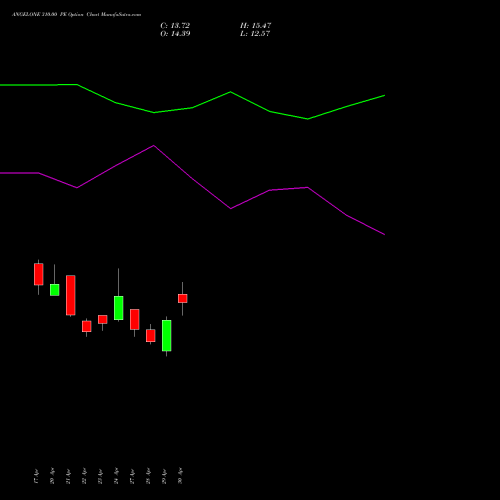
Task: Select the small red candlestick for 23 Apr
Action: (103, 319)
